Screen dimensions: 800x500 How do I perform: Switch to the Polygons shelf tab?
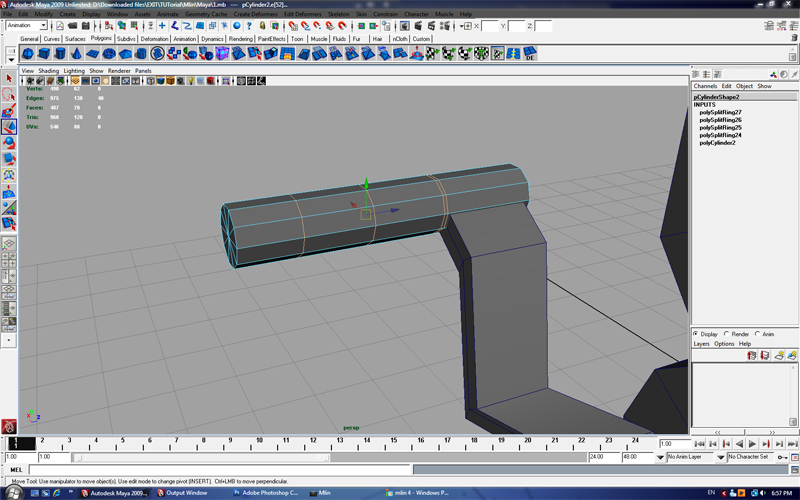tap(102, 38)
